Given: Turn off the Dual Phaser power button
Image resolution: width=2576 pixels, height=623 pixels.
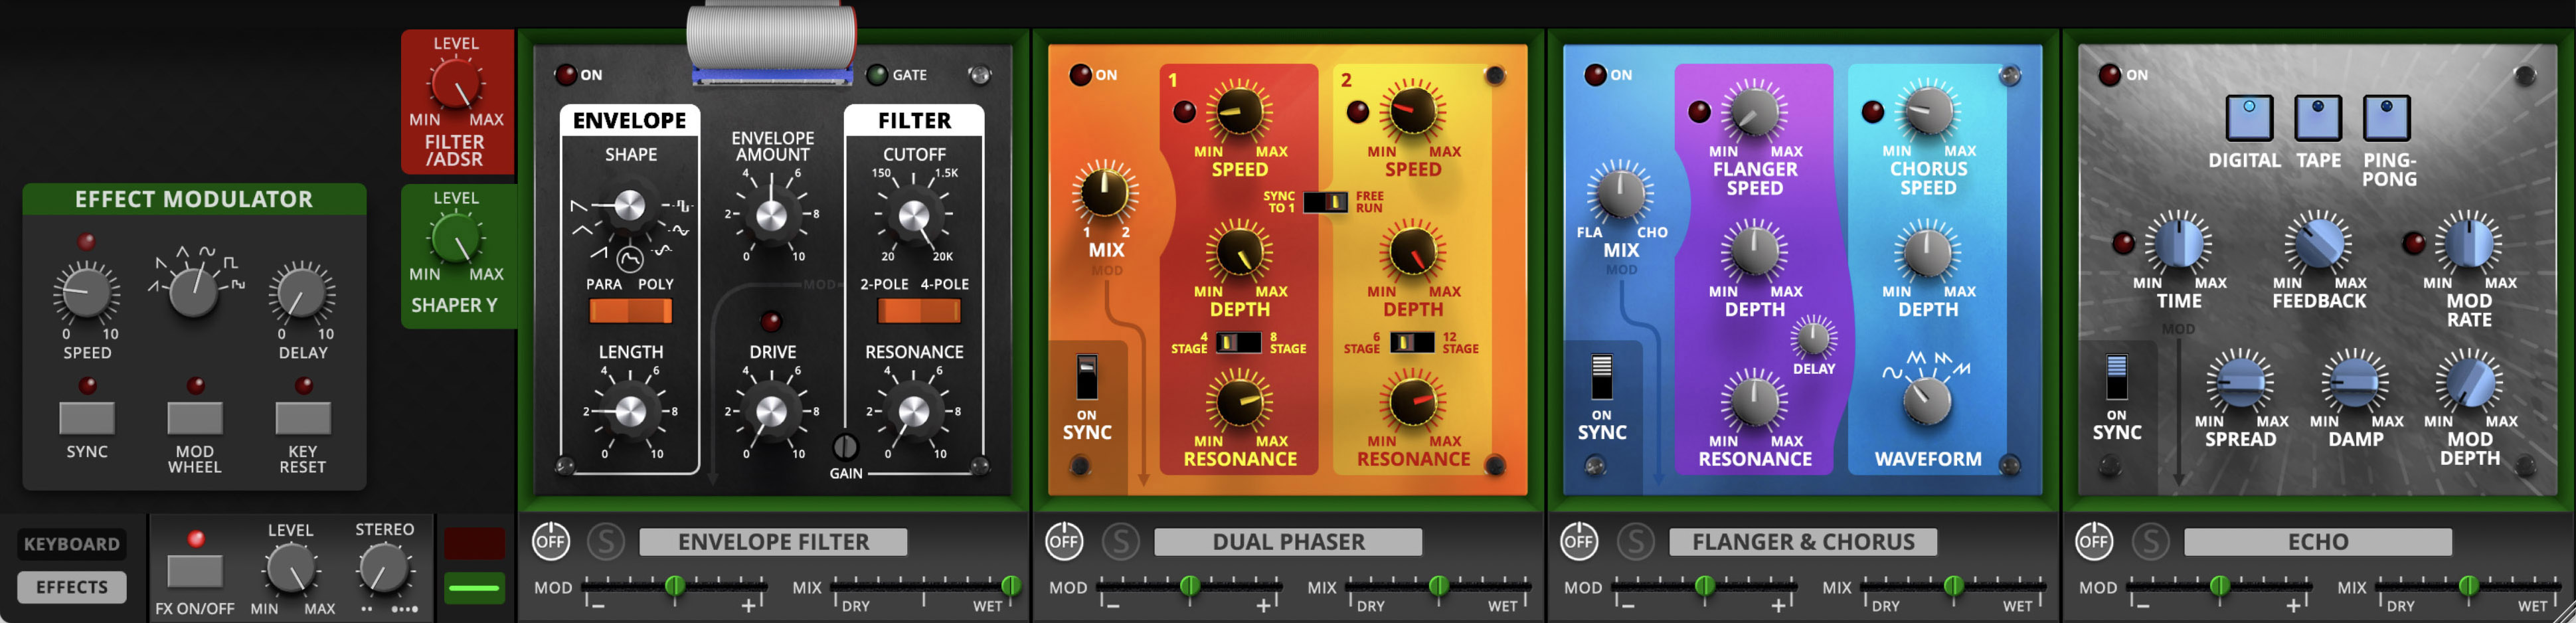Looking at the screenshot, I should coord(1065,541).
